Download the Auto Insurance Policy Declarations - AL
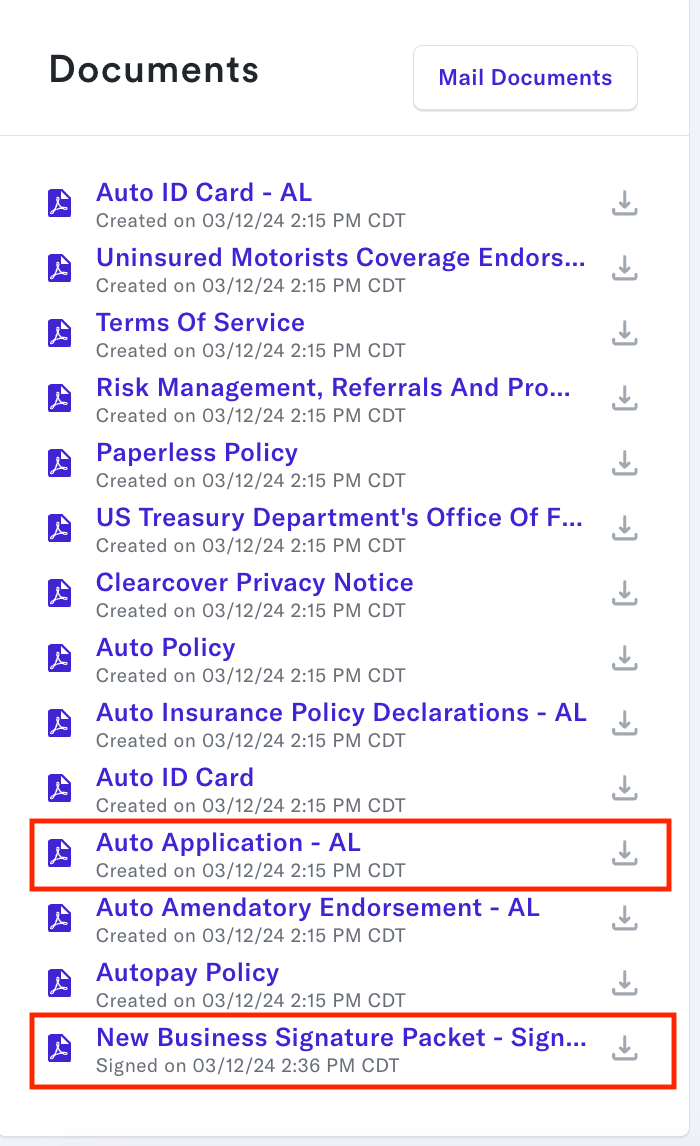This screenshot has width=700, height=1146. click(x=624, y=723)
